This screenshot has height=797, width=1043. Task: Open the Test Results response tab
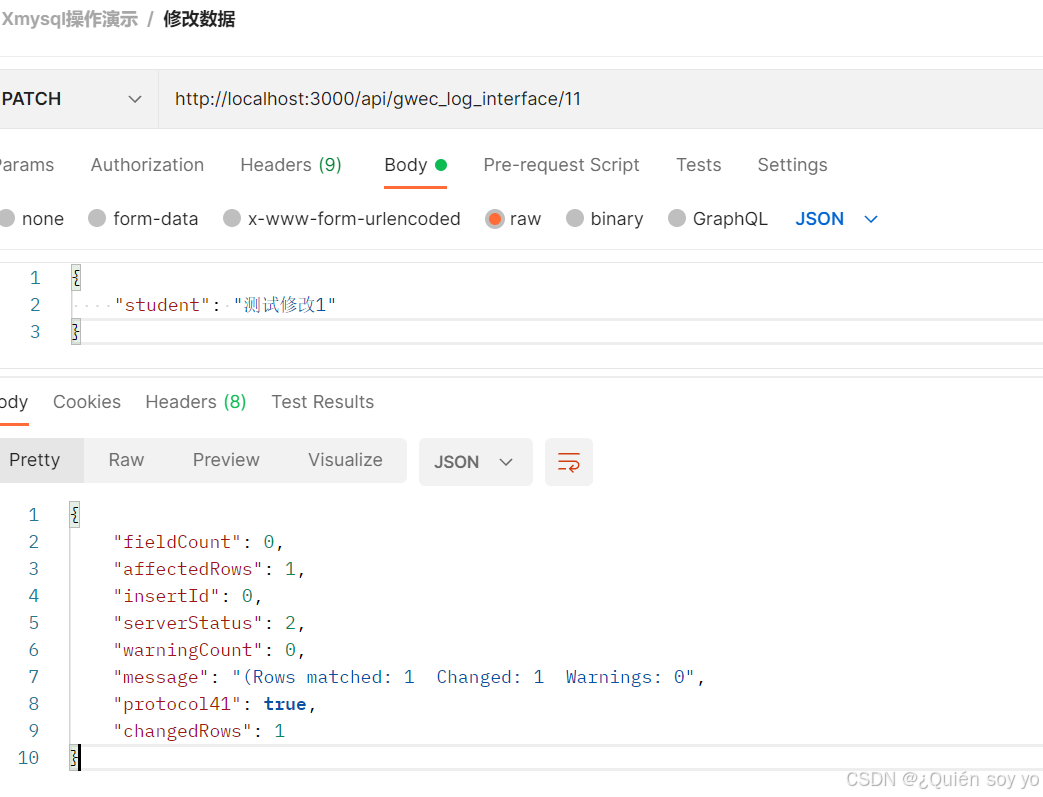322,401
